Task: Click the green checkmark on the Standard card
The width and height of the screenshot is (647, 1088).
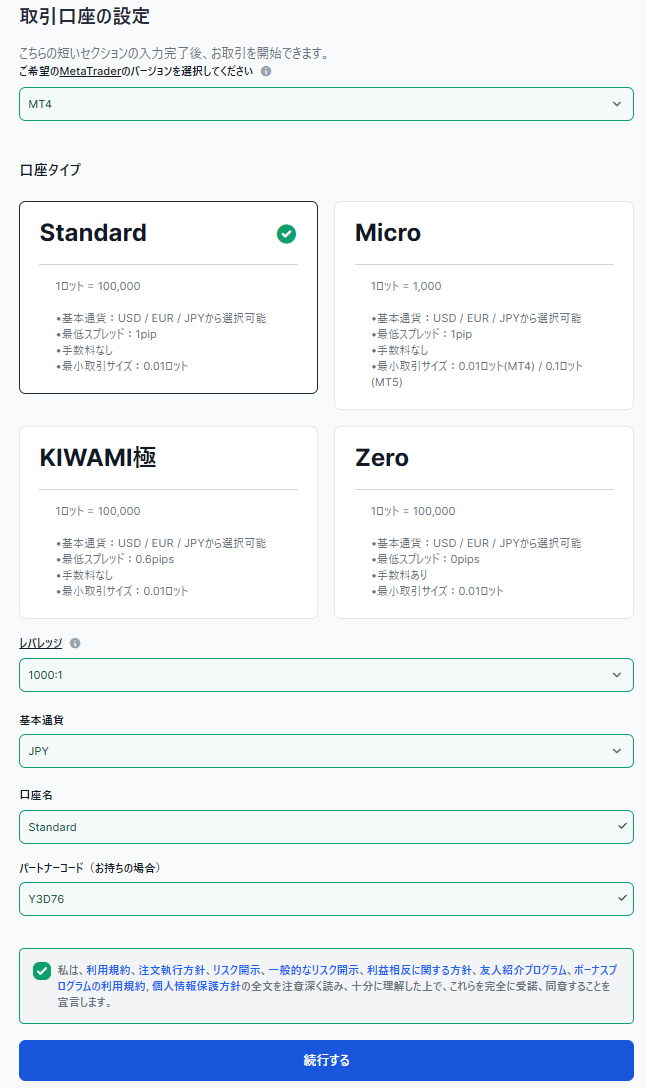Action: pyautogui.click(x=286, y=235)
